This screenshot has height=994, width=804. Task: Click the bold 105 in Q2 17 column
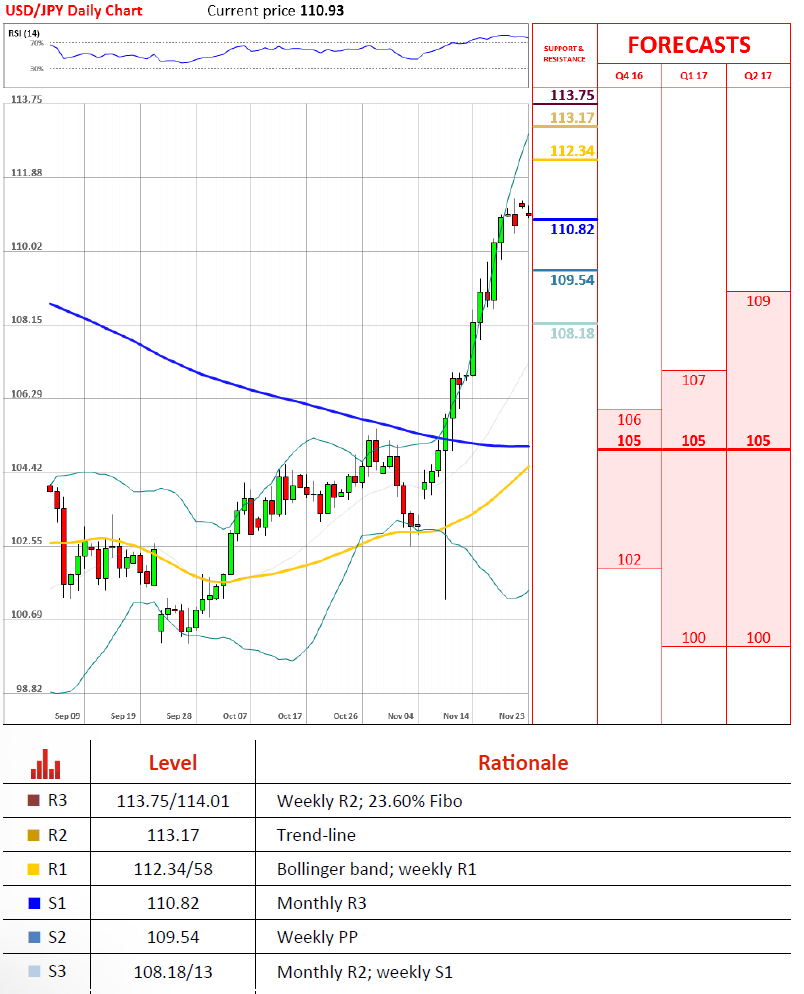pyautogui.click(x=758, y=441)
